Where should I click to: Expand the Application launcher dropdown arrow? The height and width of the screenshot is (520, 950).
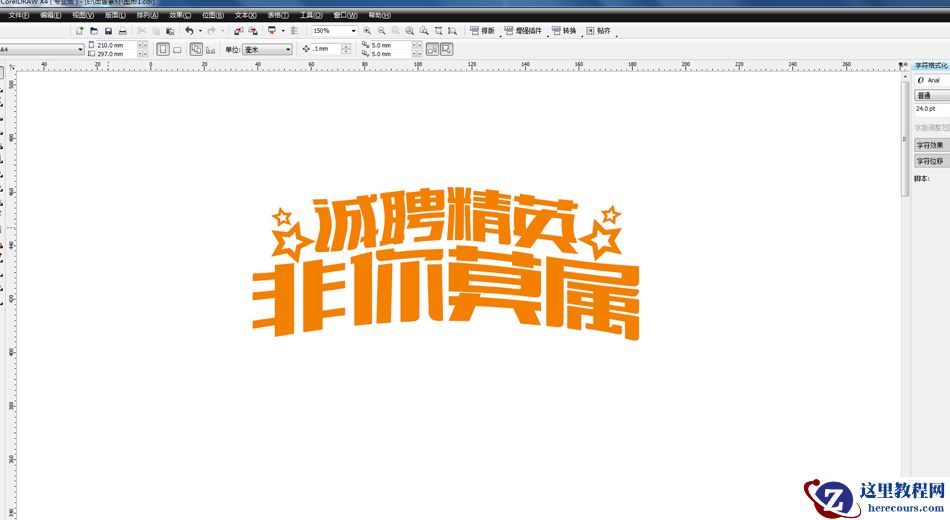pos(283,31)
